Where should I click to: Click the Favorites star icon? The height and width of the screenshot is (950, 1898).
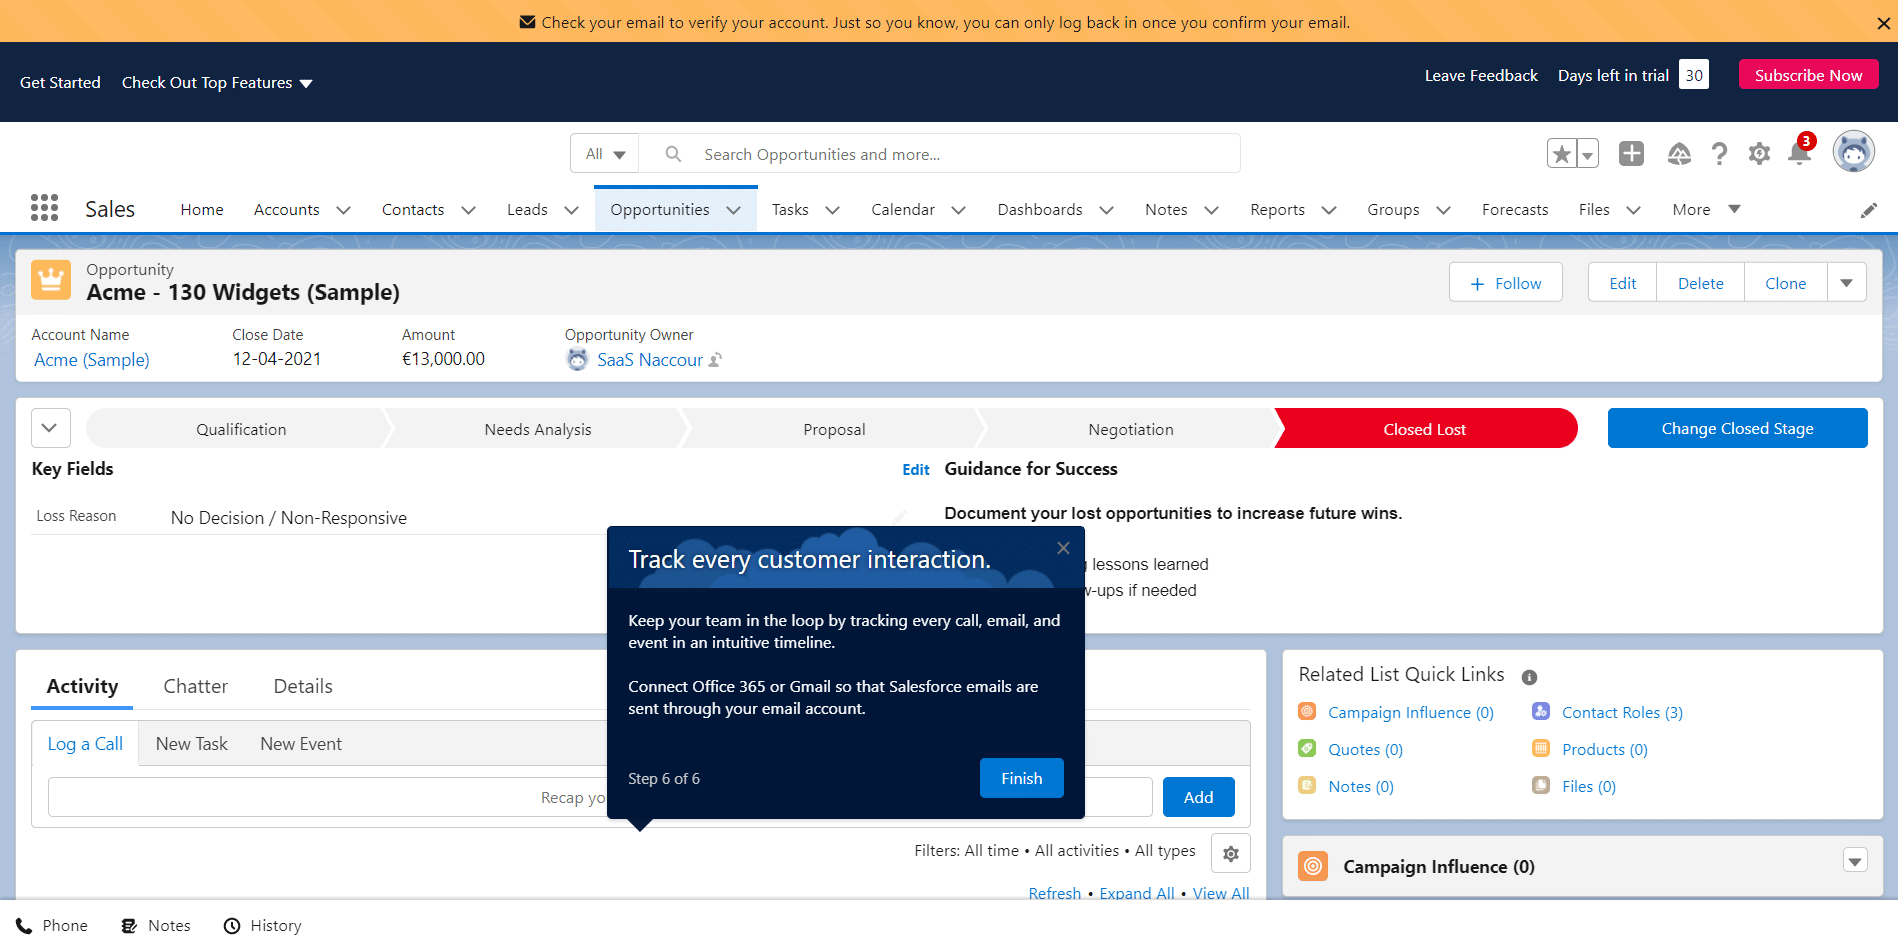1561,154
